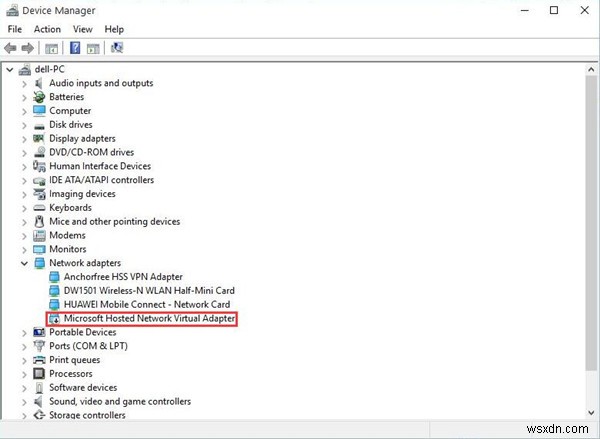Select the DVD/CD-ROM drives label

(x=91, y=152)
